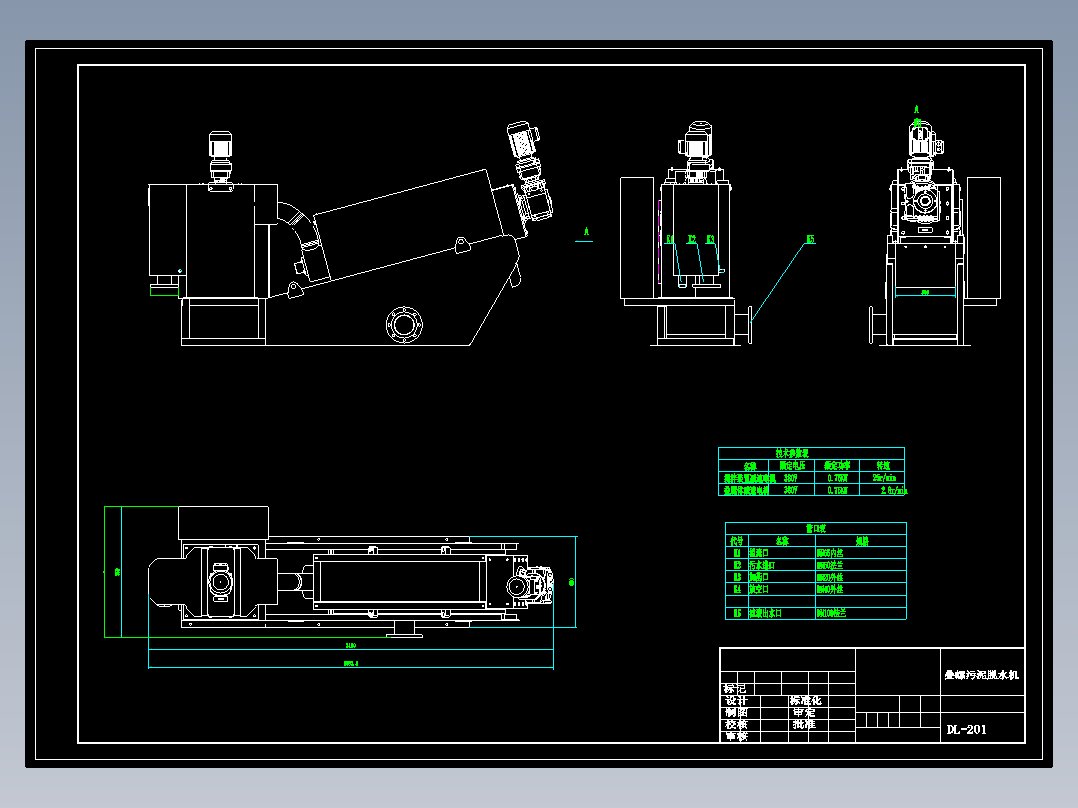Click the 审核 label in the title block
The height and width of the screenshot is (808, 1078).
736,736
